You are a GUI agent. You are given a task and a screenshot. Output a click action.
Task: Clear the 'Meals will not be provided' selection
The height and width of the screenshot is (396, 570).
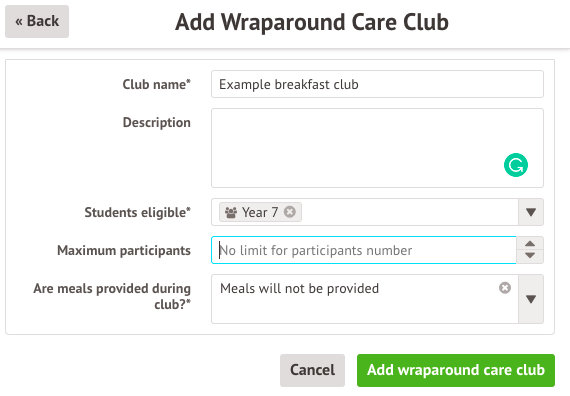click(x=505, y=288)
